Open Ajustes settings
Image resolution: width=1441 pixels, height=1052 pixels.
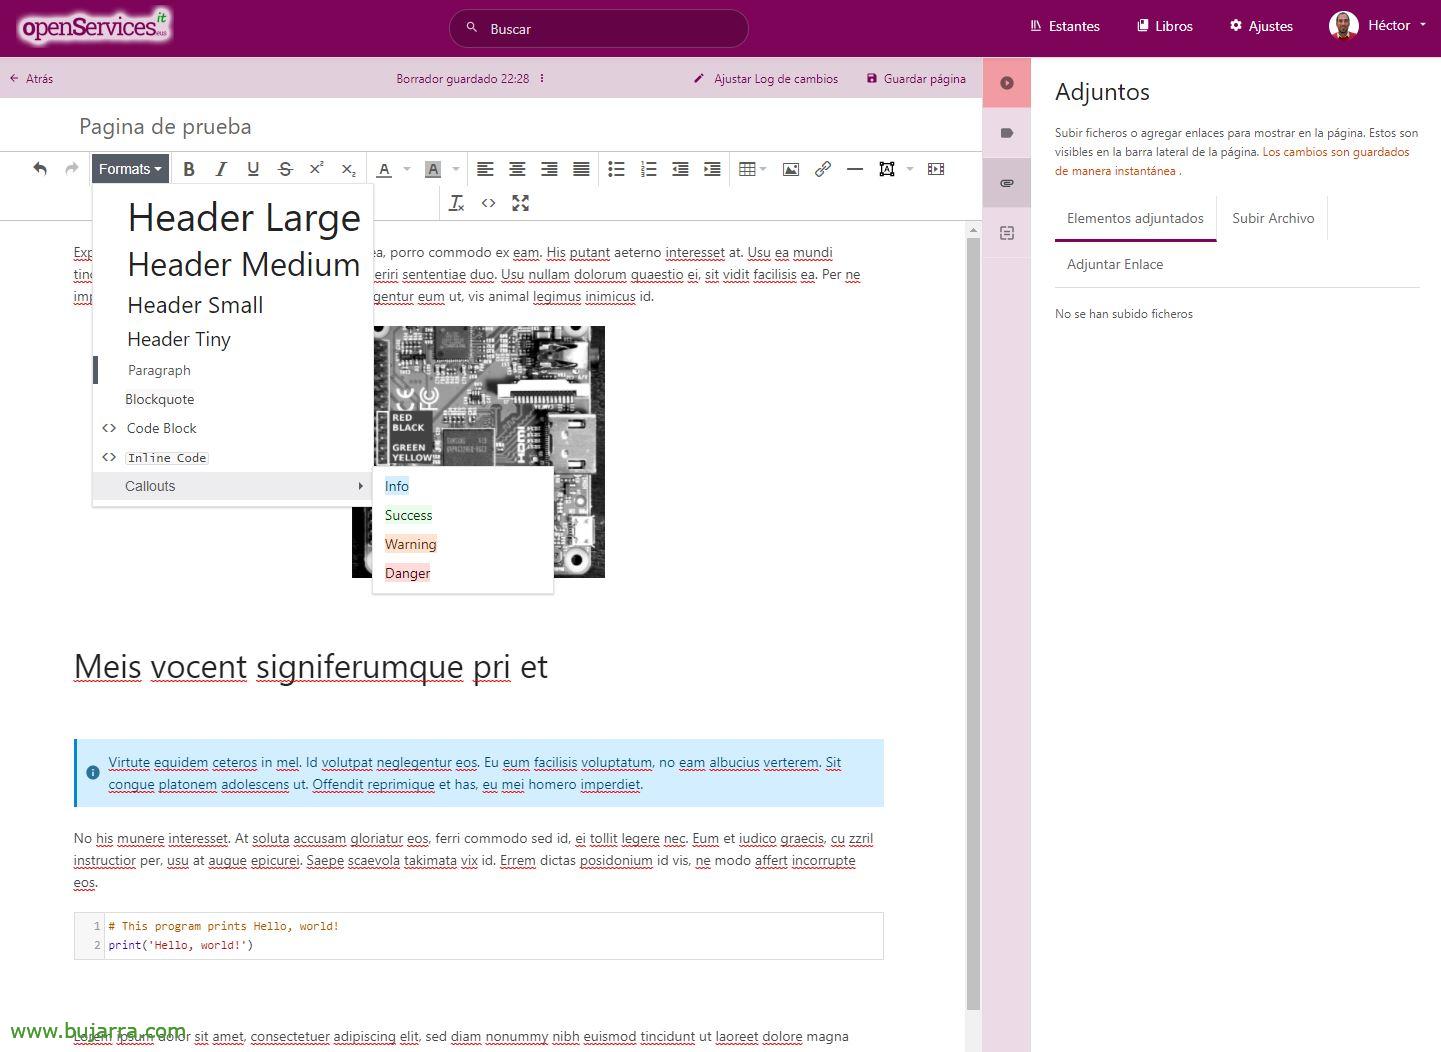(x=1261, y=26)
